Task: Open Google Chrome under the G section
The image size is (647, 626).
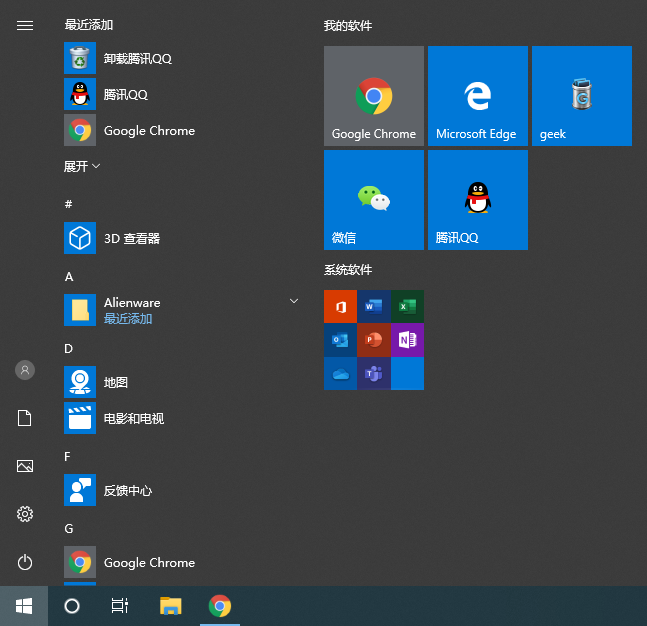Action: click(182, 562)
